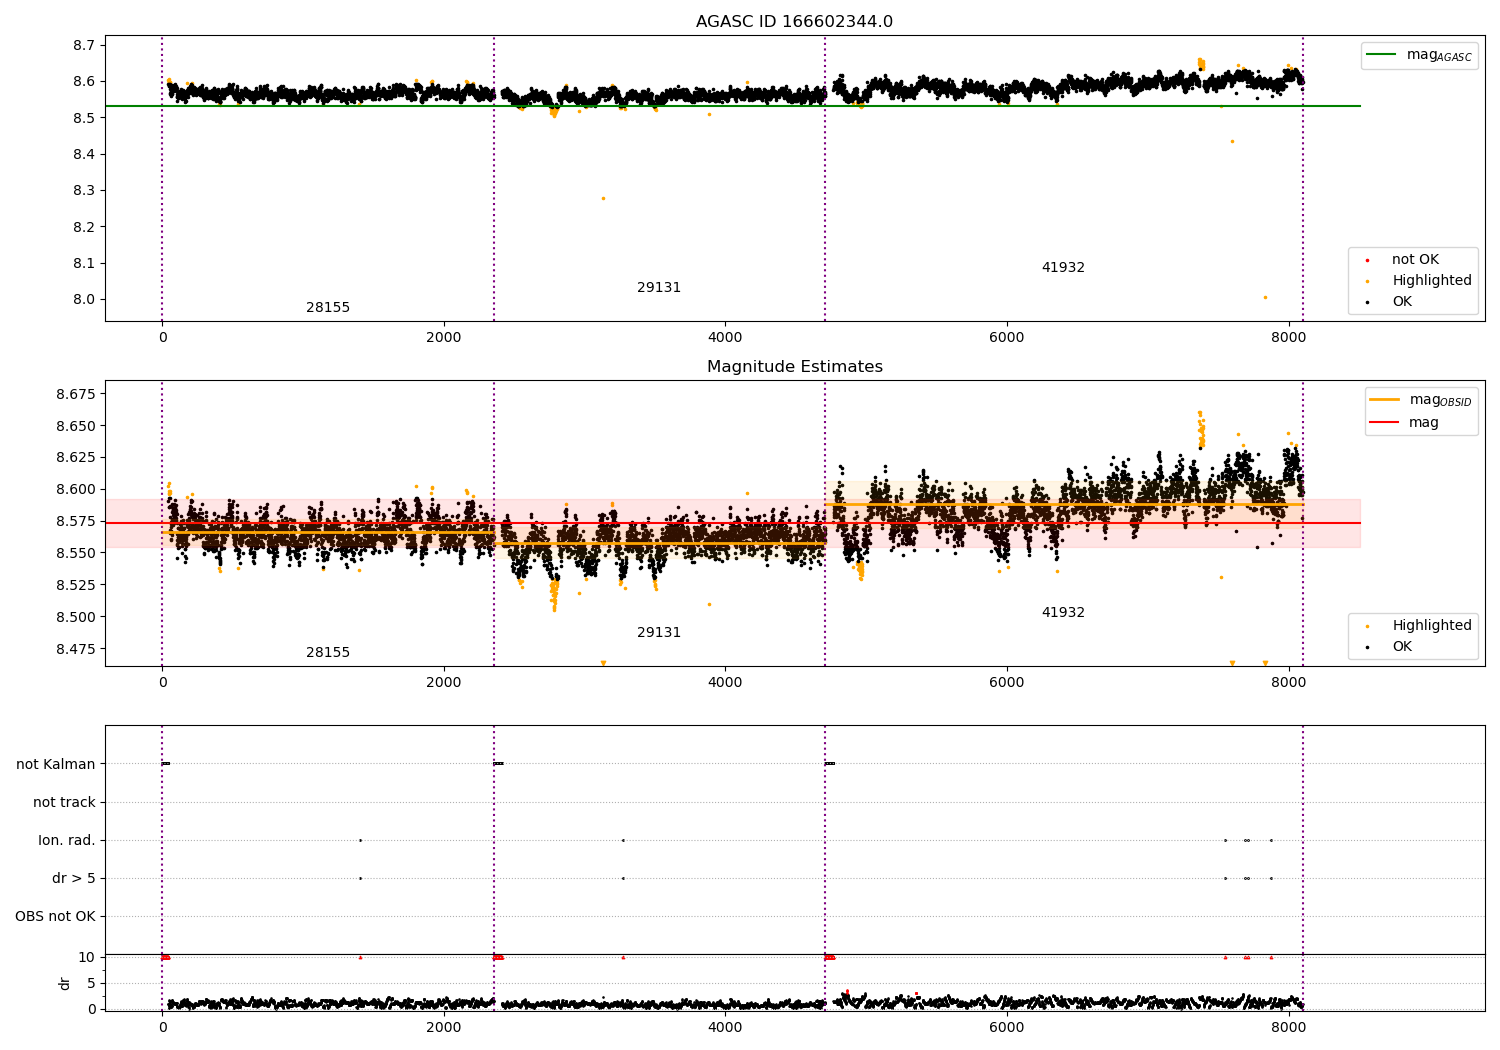Select the "not OK" legend entry
1500x1050 pixels.
(x=1413, y=260)
